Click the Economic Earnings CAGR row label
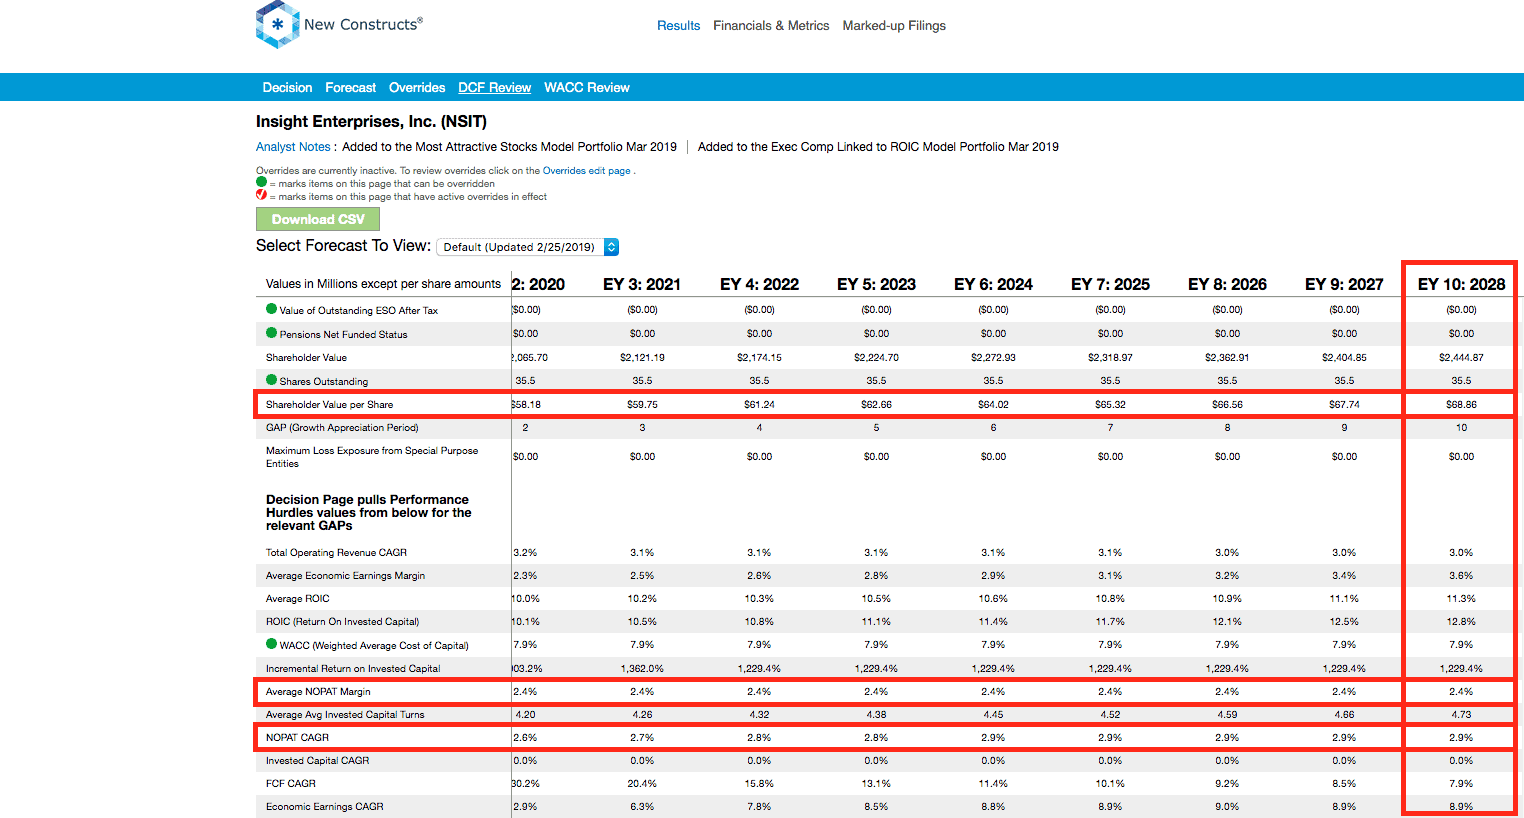1524x818 pixels. 324,807
